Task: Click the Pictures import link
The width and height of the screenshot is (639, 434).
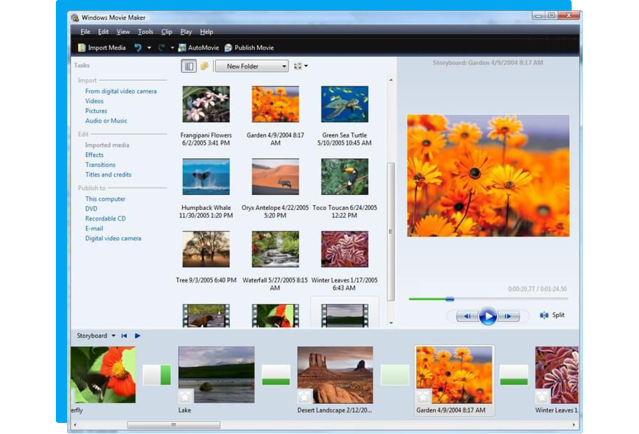Action: click(x=96, y=111)
